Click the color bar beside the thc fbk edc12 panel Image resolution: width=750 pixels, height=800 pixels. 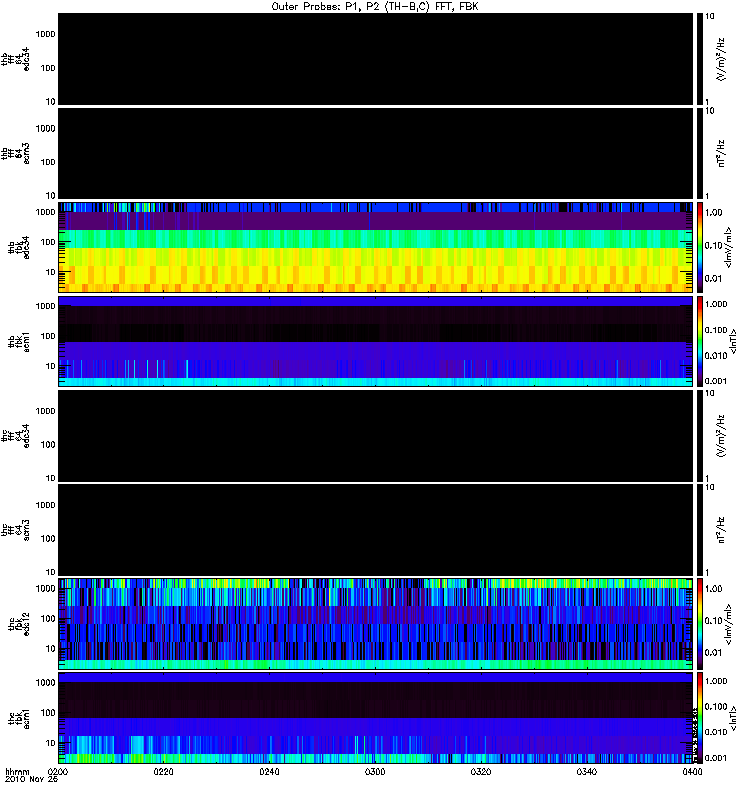(x=700, y=624)
